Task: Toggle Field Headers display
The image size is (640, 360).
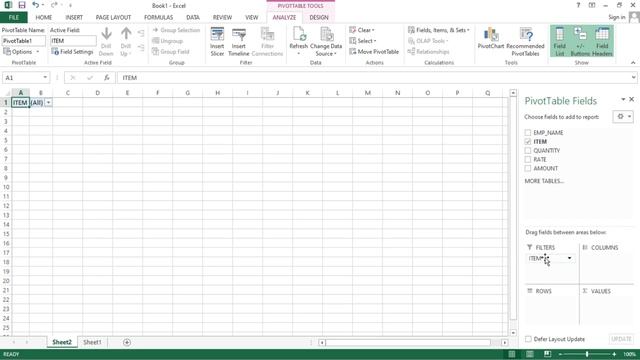Action: 602,41
